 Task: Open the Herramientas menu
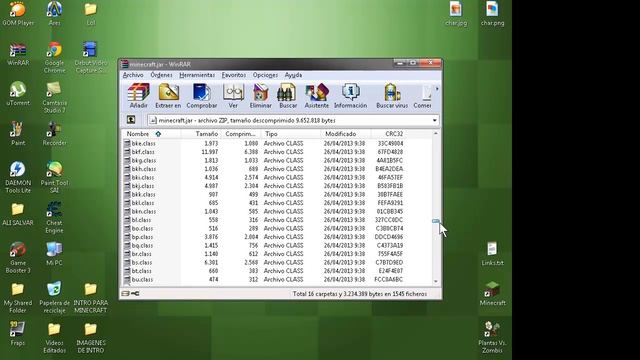pos(197,75)
